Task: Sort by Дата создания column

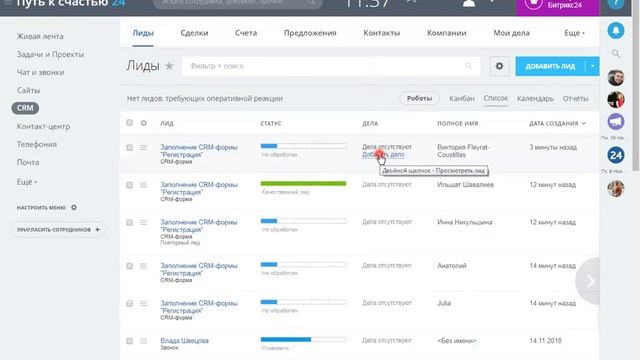Action: [557, 123]
